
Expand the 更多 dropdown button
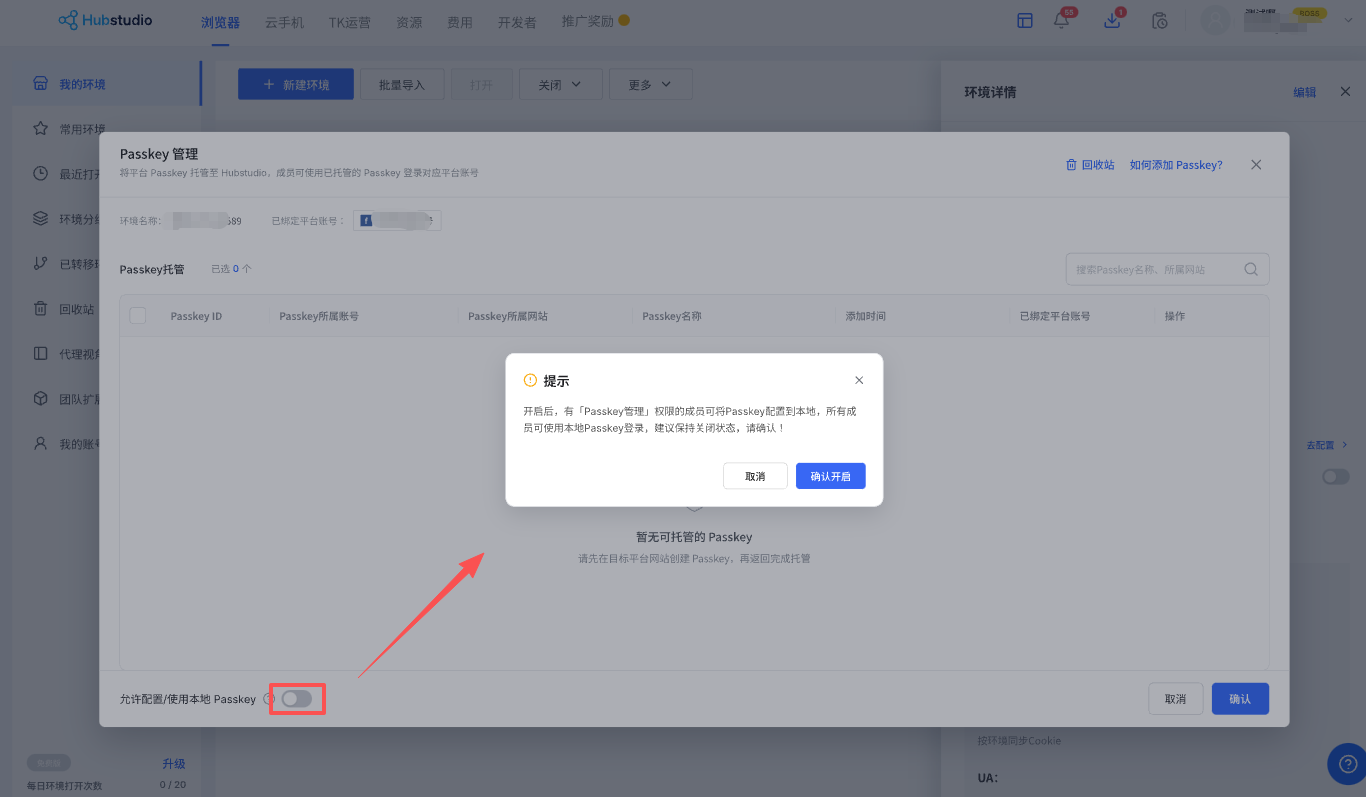(650, 85)
